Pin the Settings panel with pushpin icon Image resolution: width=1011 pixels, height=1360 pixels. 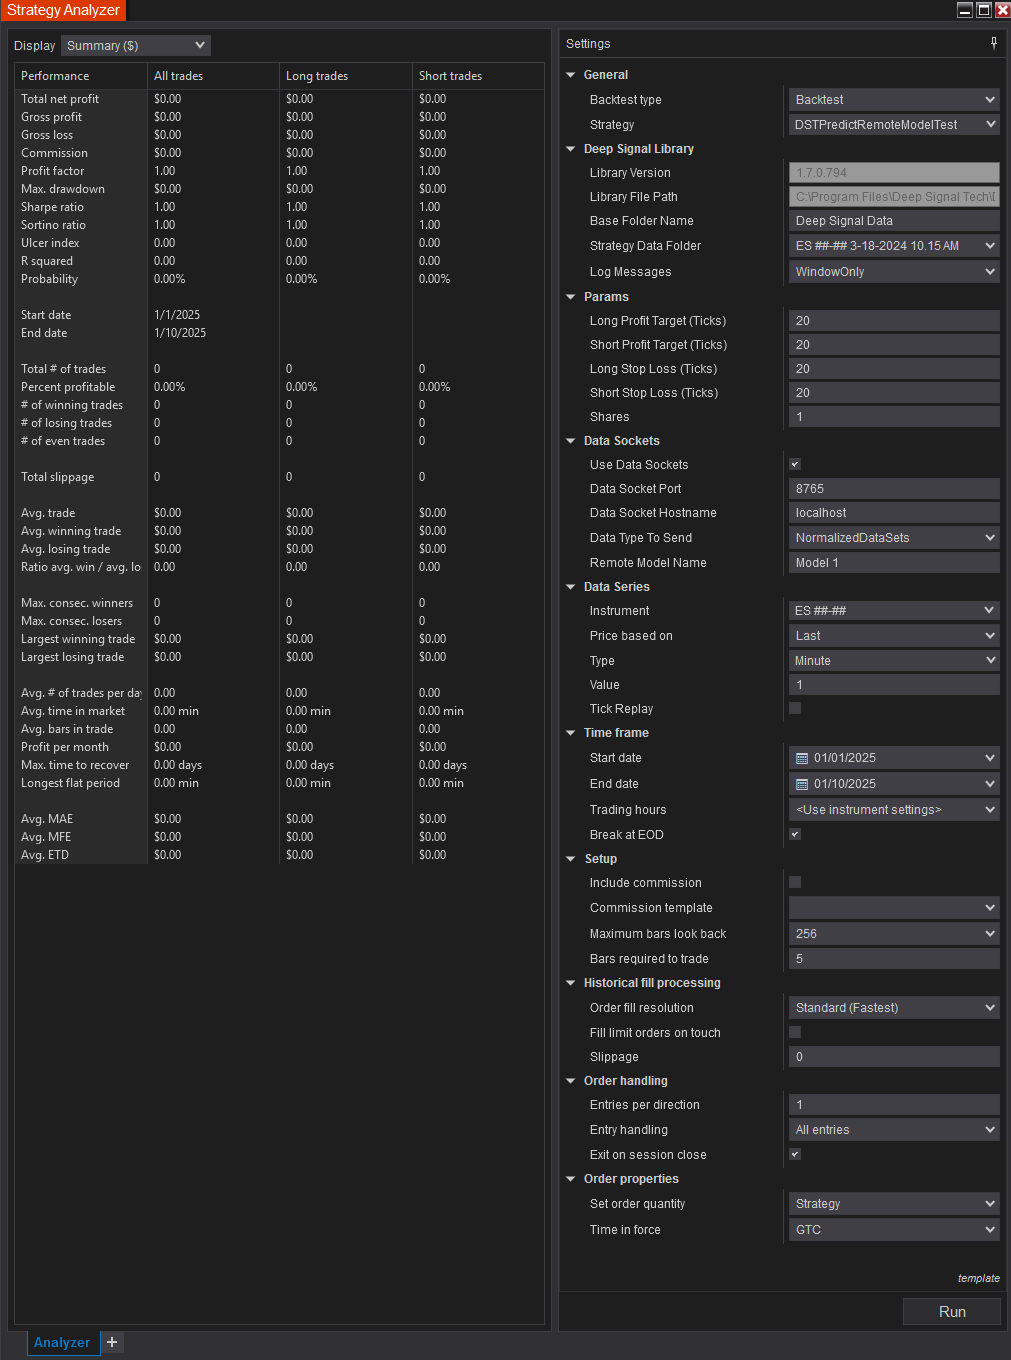(x=993, y=43)
